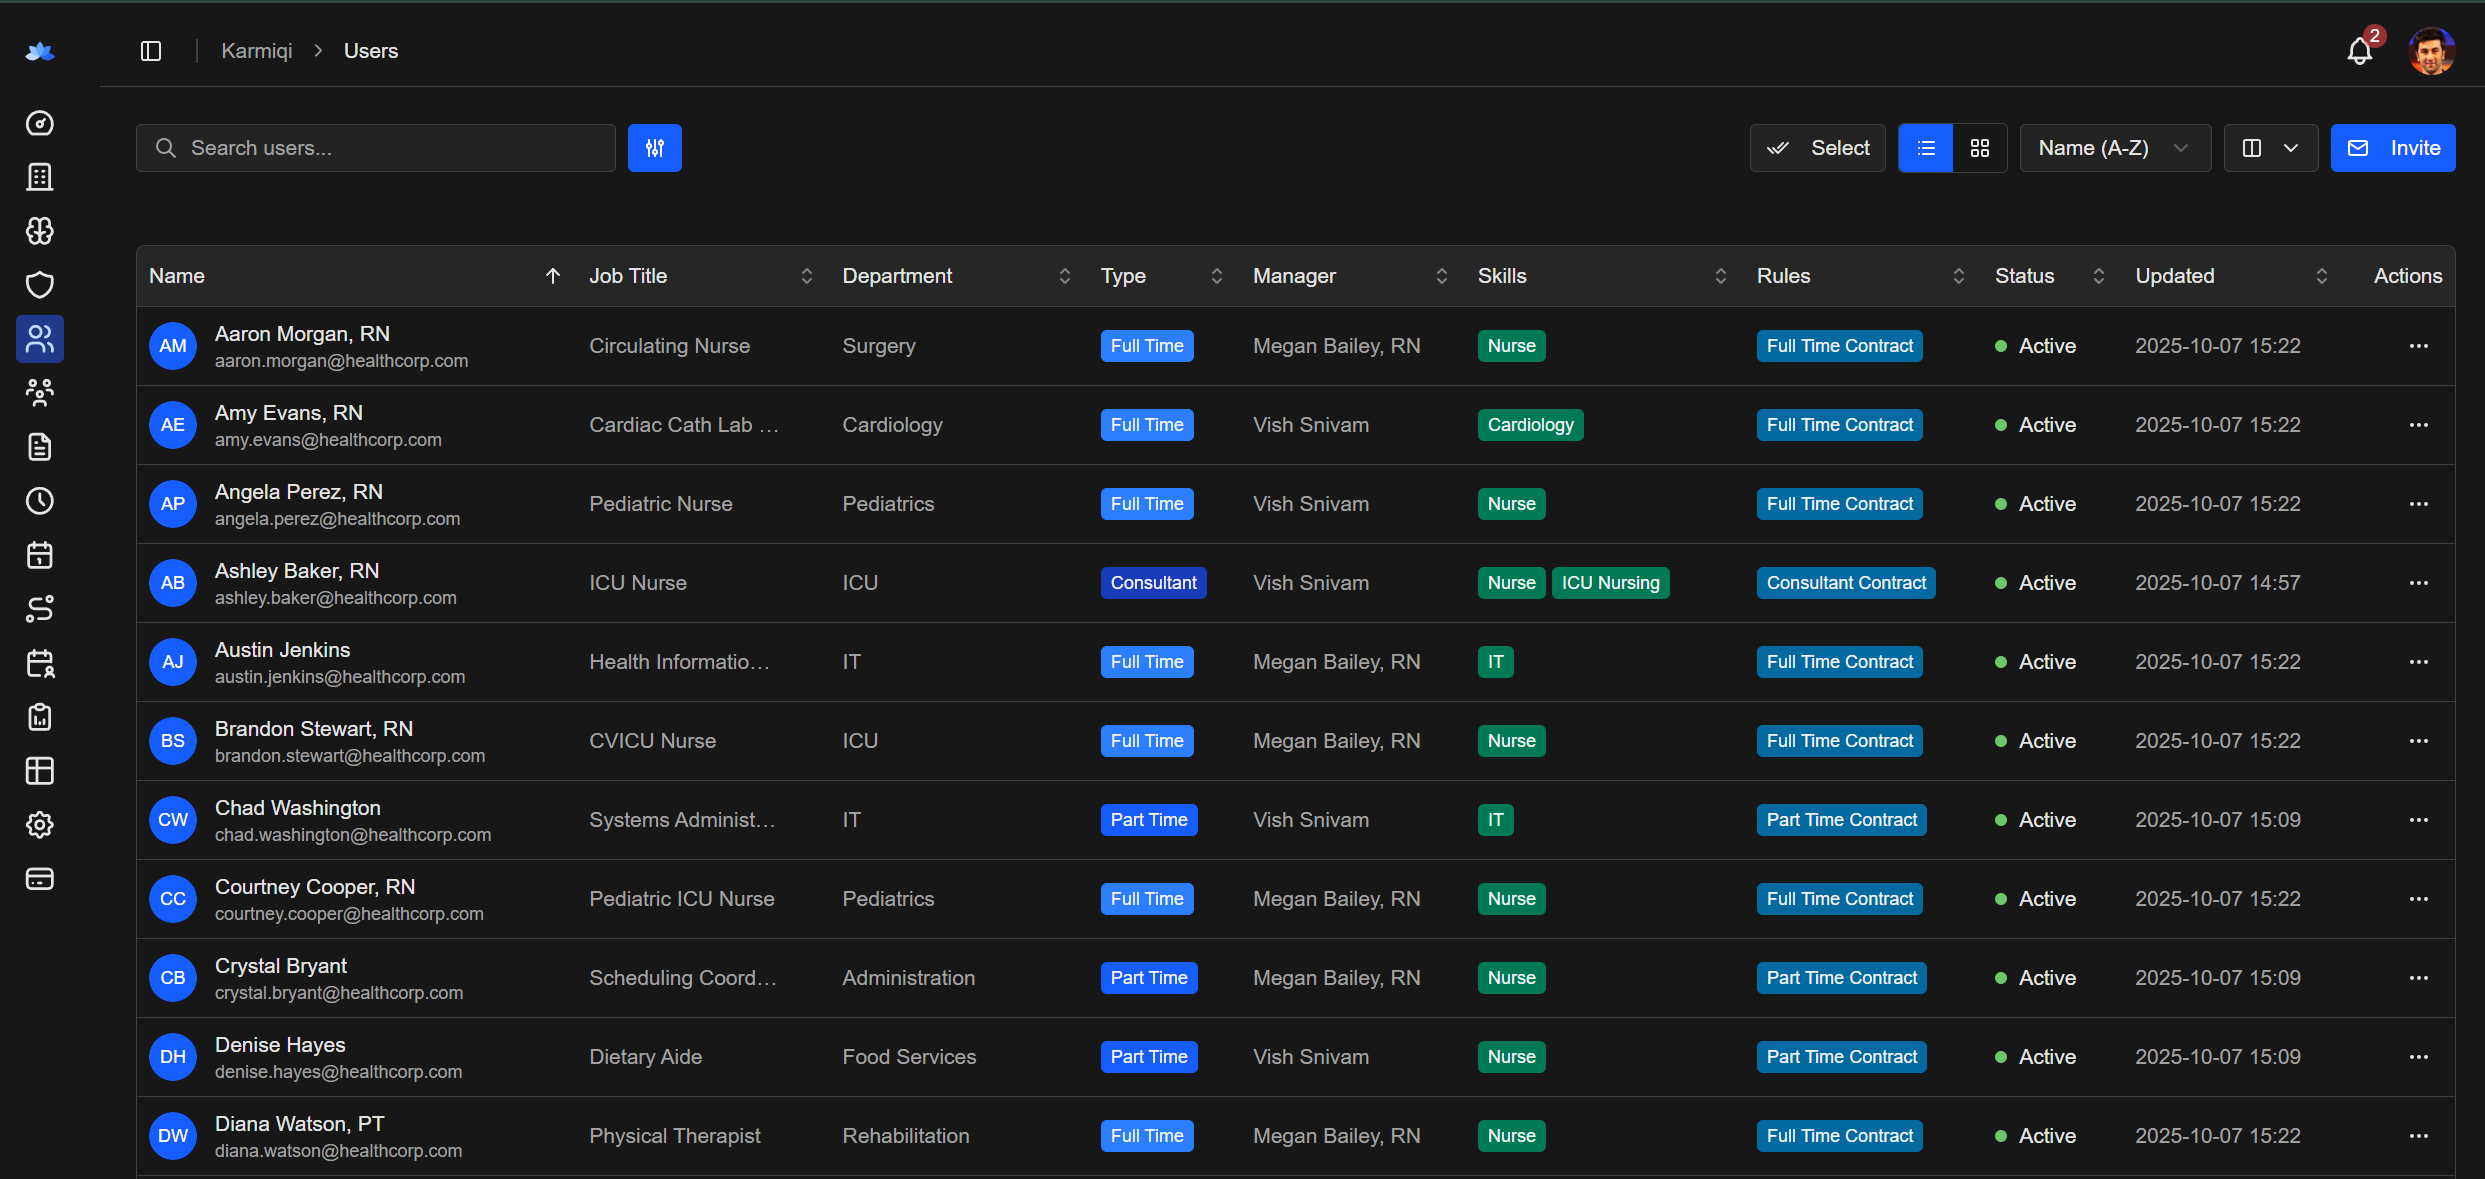
Task: Sort by Name column arrow
Action: (553, 276)
